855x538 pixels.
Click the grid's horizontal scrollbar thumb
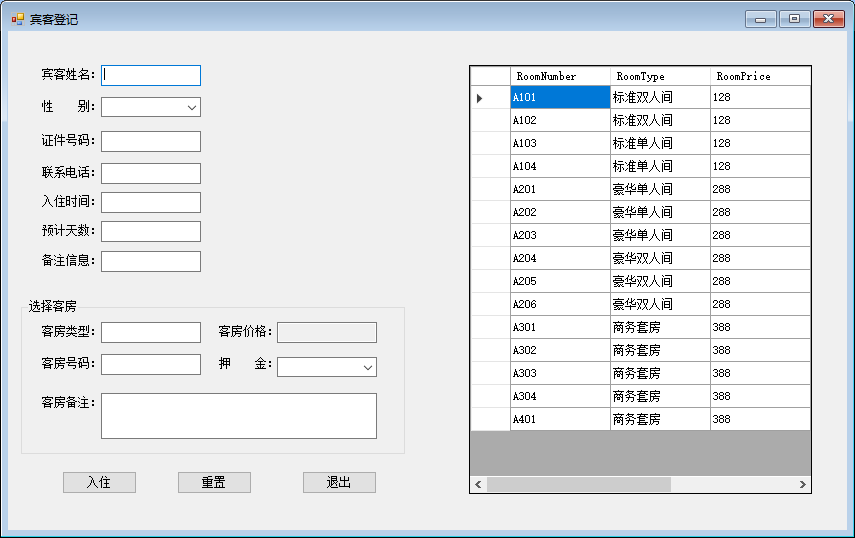pyautogui.click(x=579, y=484)
